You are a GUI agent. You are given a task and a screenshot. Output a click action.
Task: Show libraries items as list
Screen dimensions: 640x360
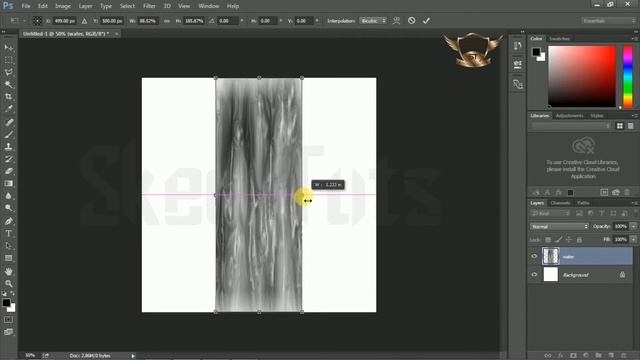coord(631,126)
